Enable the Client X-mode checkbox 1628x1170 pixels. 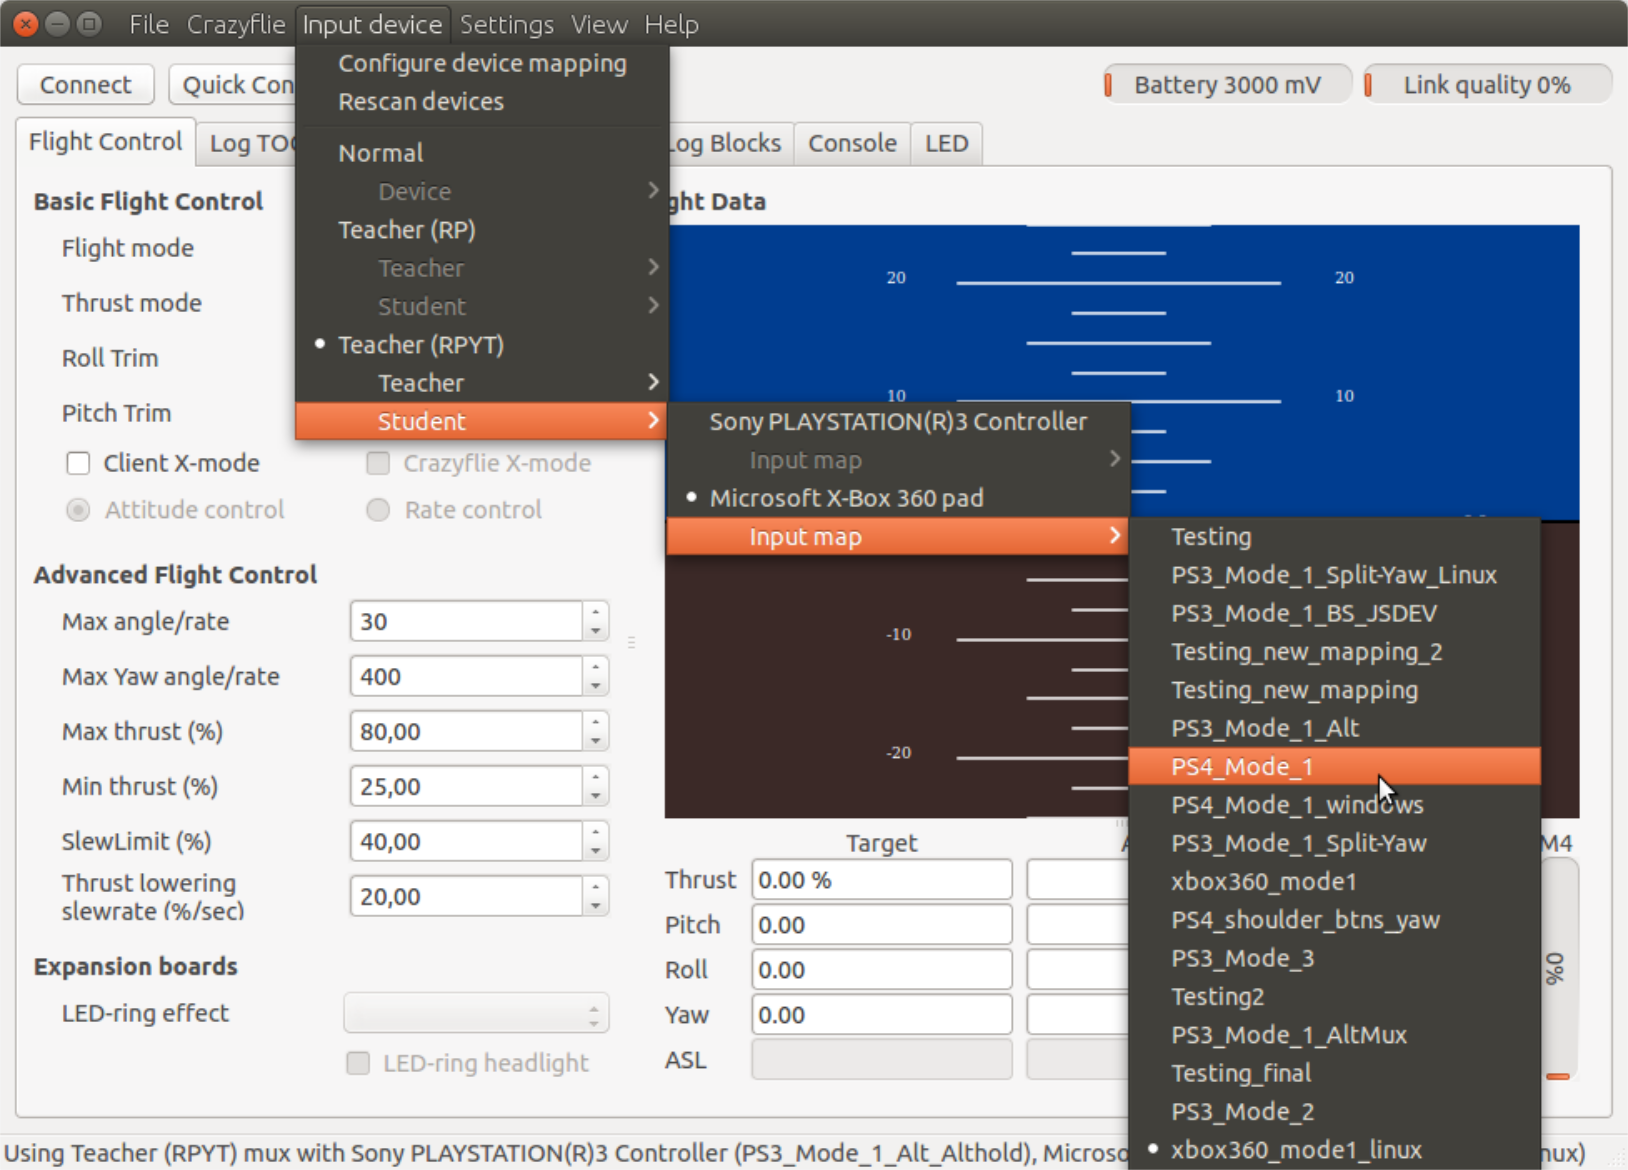pyautogui.click(x=78, y=463)
